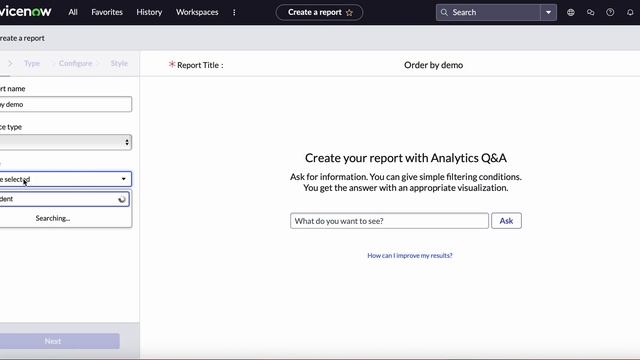Viewport: 640px width, 360px height.
Task: Favorite the page with the star icon
Action: (349, 13)
